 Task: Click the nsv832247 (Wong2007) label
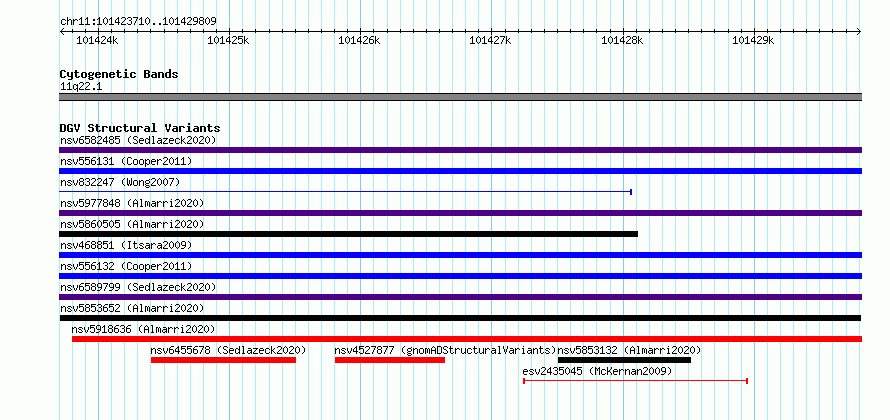point(120,182)
